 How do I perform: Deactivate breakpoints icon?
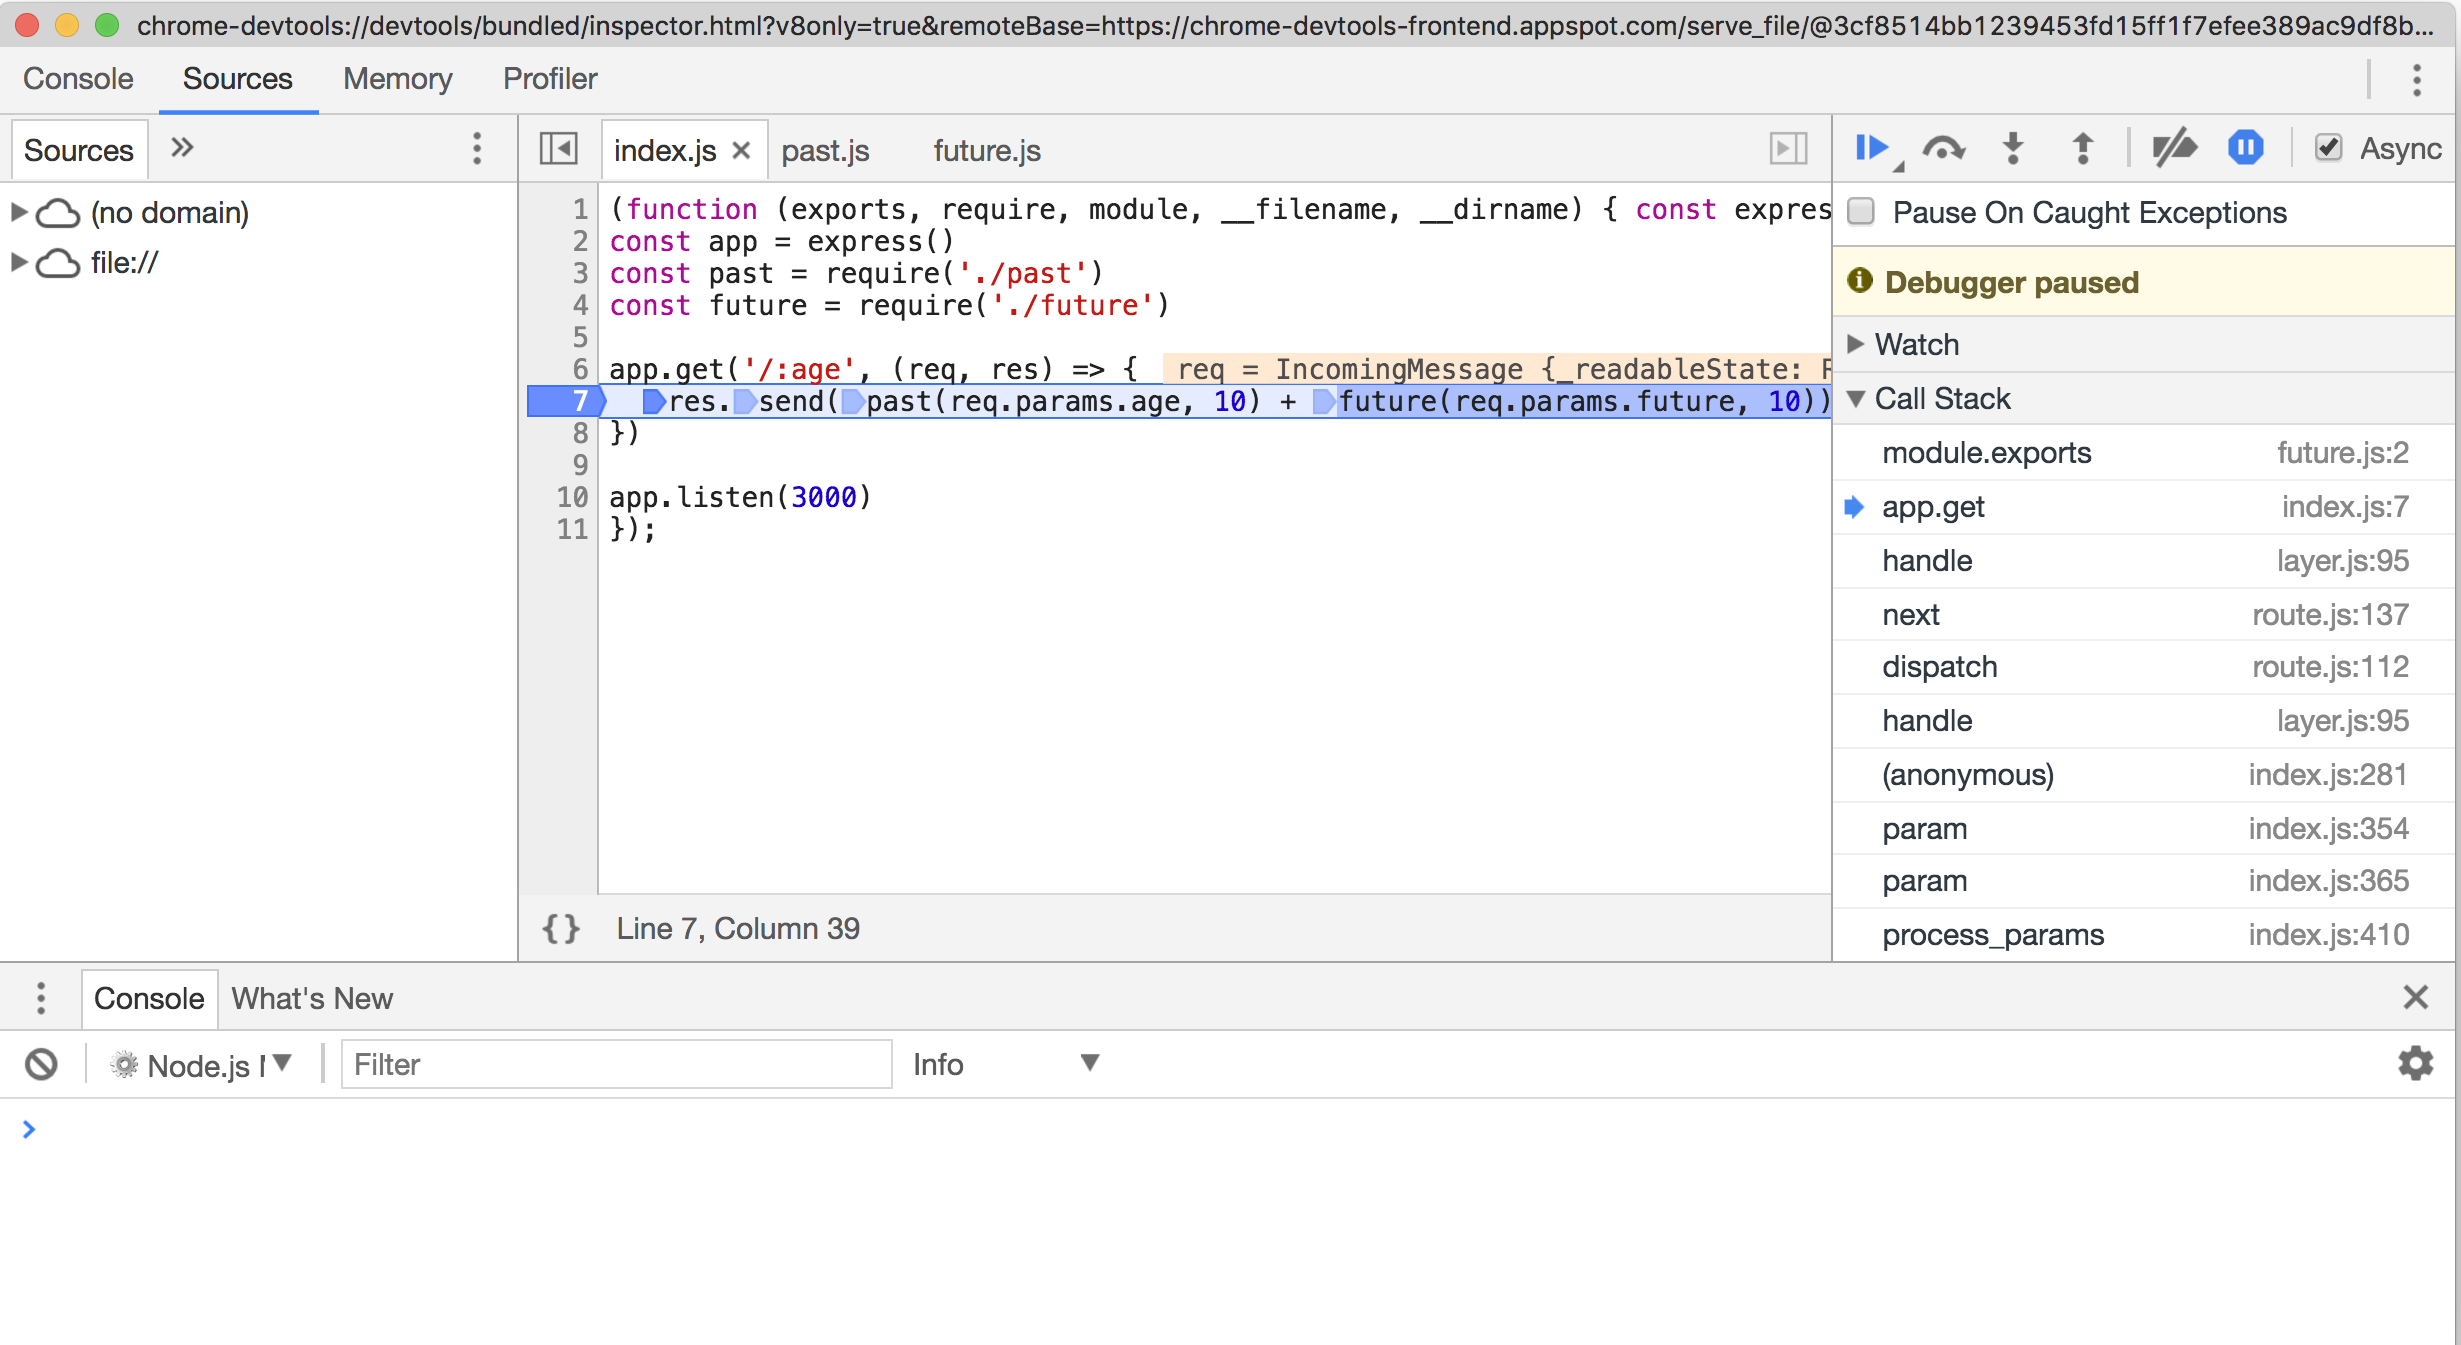[2174, 149]
